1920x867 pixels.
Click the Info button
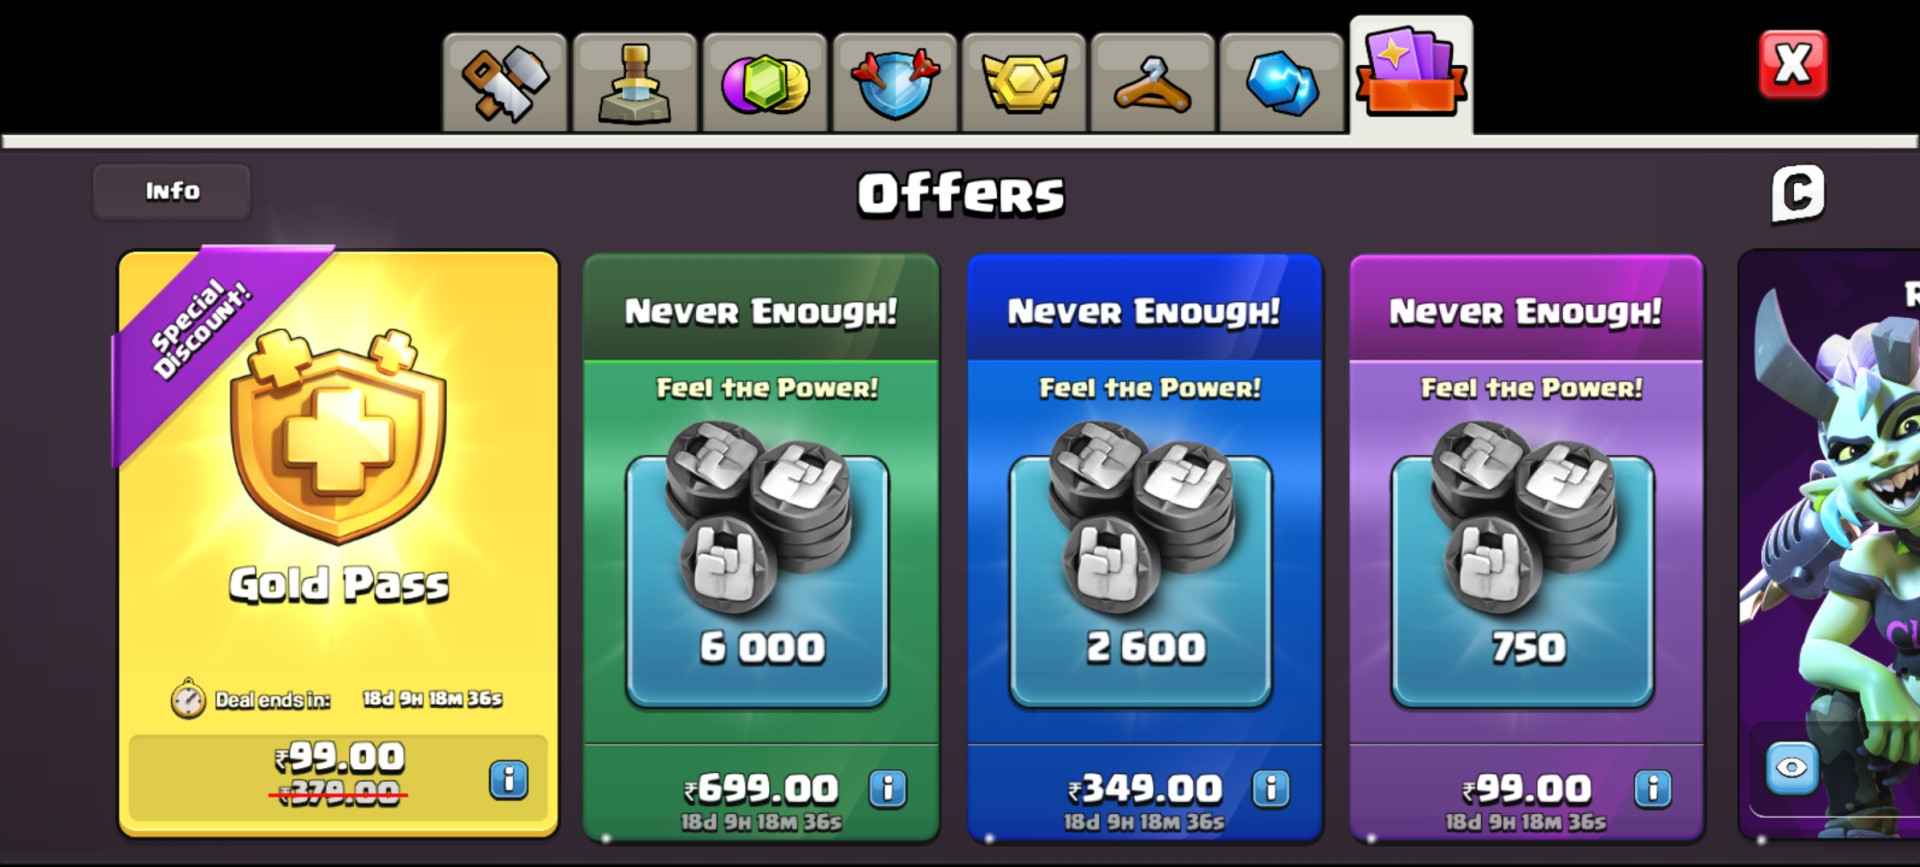pyautogui.click(x=172, y=191)
